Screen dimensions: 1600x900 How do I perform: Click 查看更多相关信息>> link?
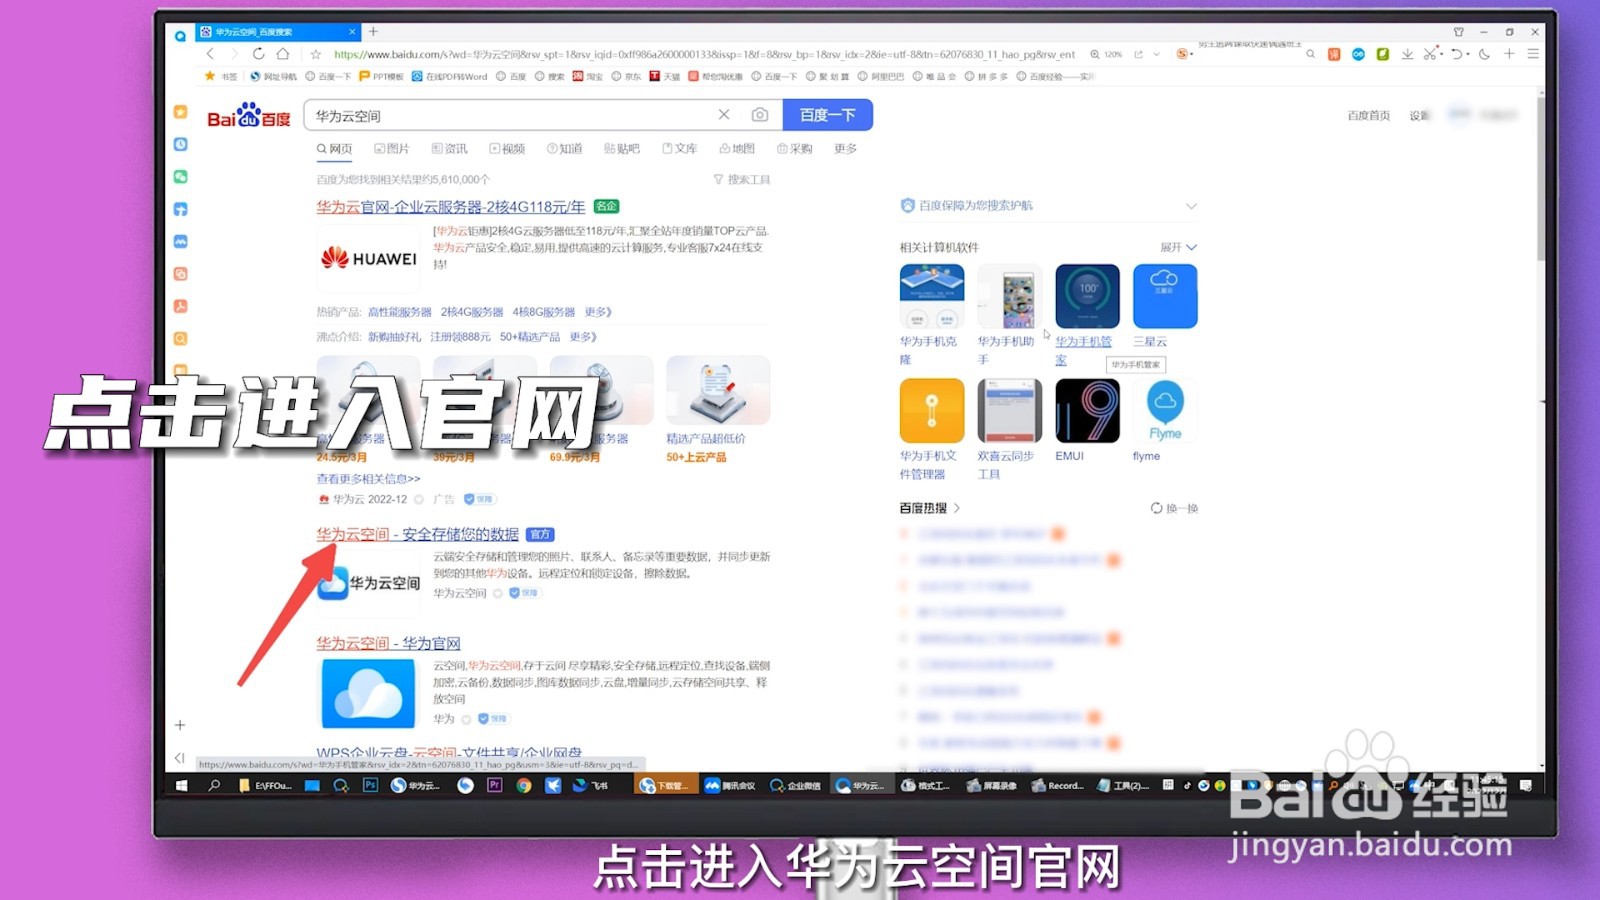369,479
